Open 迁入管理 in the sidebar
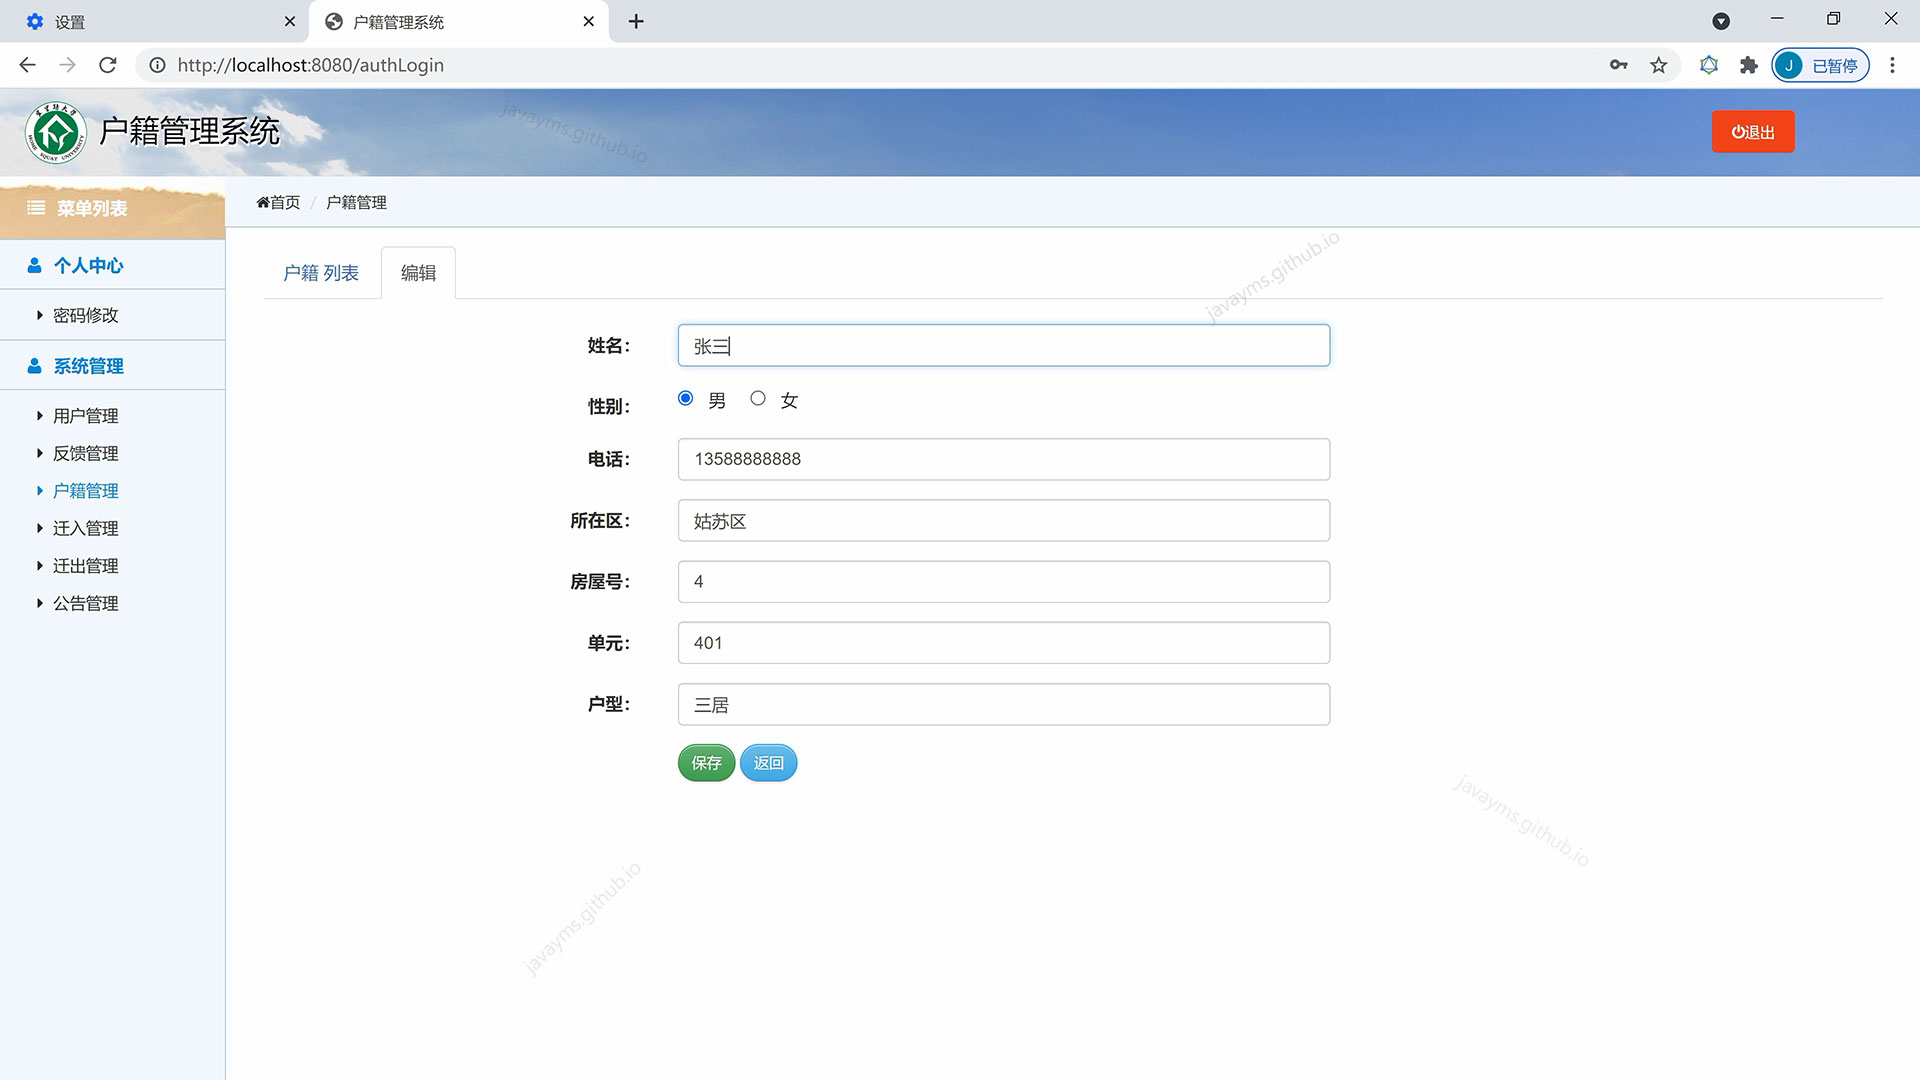This screenshot has width=1920, height=1080. coord(85,528)
